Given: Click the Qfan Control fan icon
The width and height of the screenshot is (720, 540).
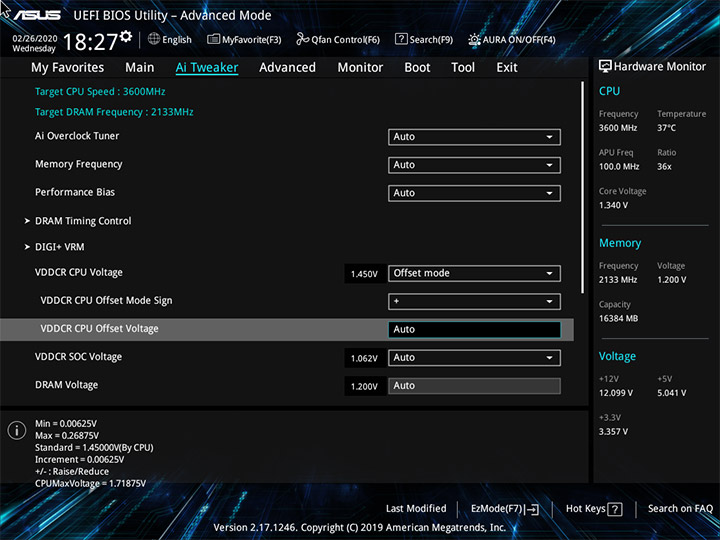Looking at the screenshot, I should pos(302,39).
